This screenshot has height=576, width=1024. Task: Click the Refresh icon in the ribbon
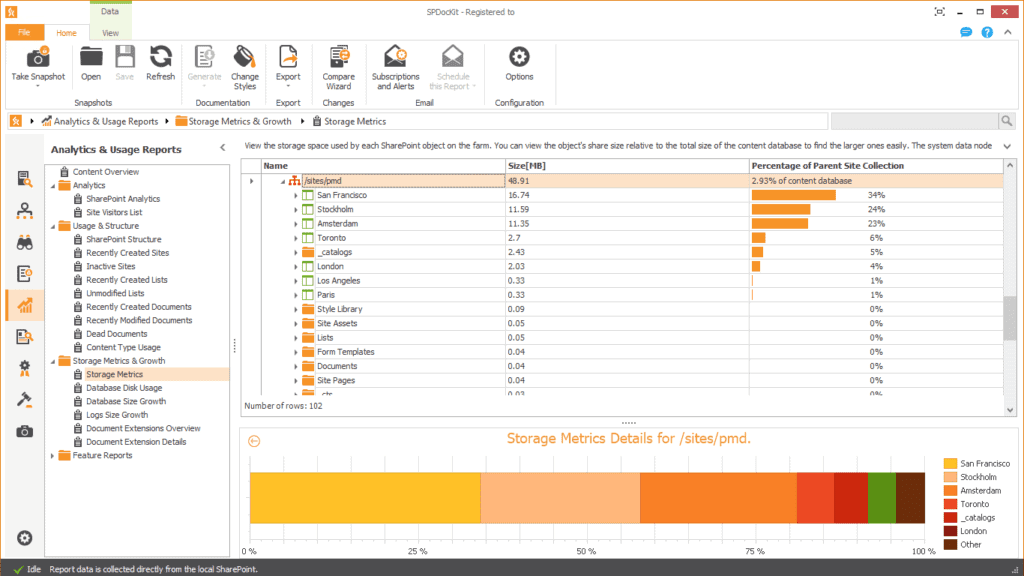click(x=160, y=57)
